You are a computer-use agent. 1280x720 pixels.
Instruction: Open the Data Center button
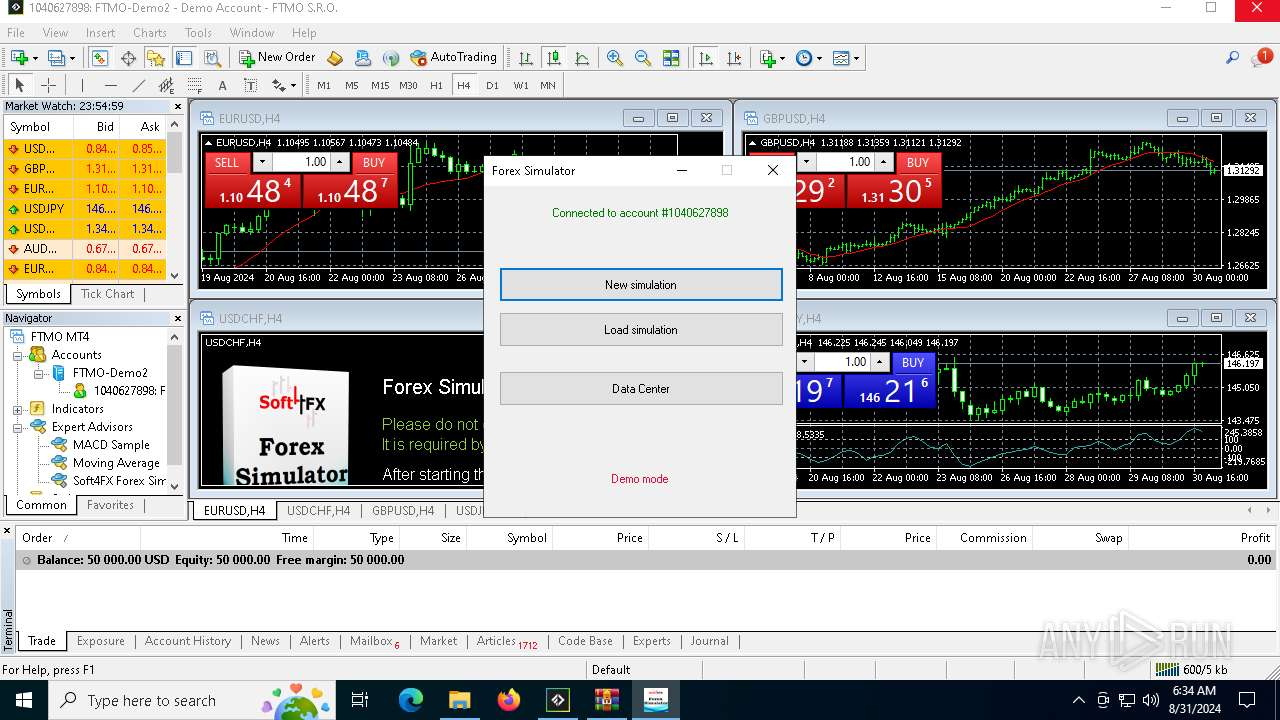pos(641,389)
